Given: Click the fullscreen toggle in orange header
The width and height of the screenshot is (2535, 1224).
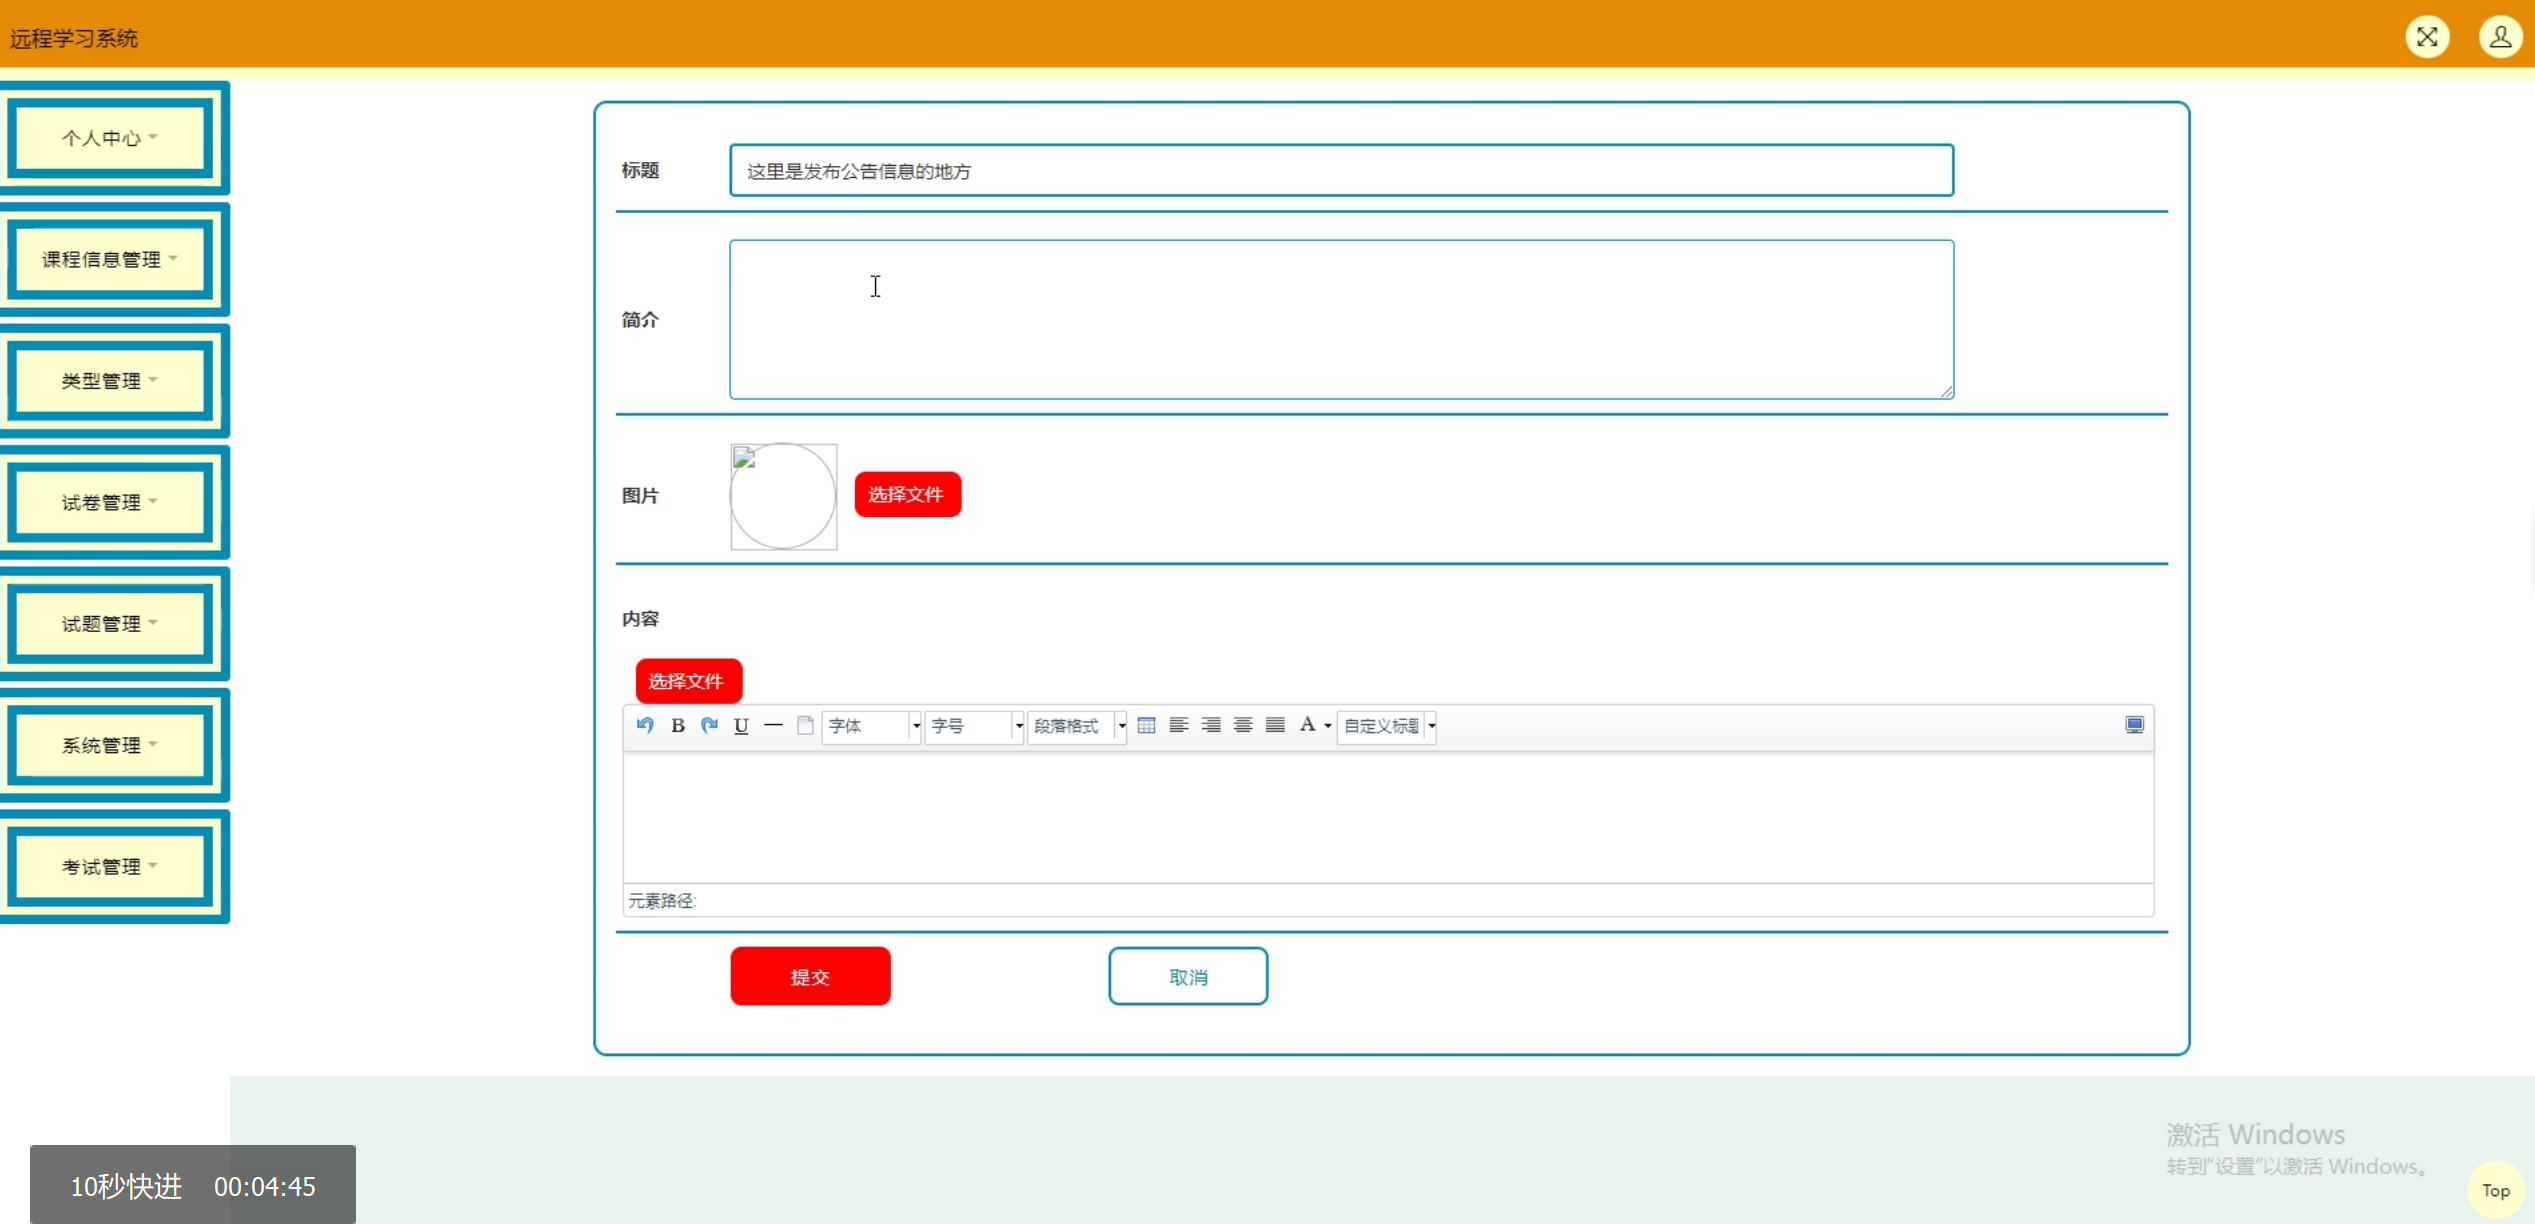Looking at the screenshot, I should [2426, 37].
